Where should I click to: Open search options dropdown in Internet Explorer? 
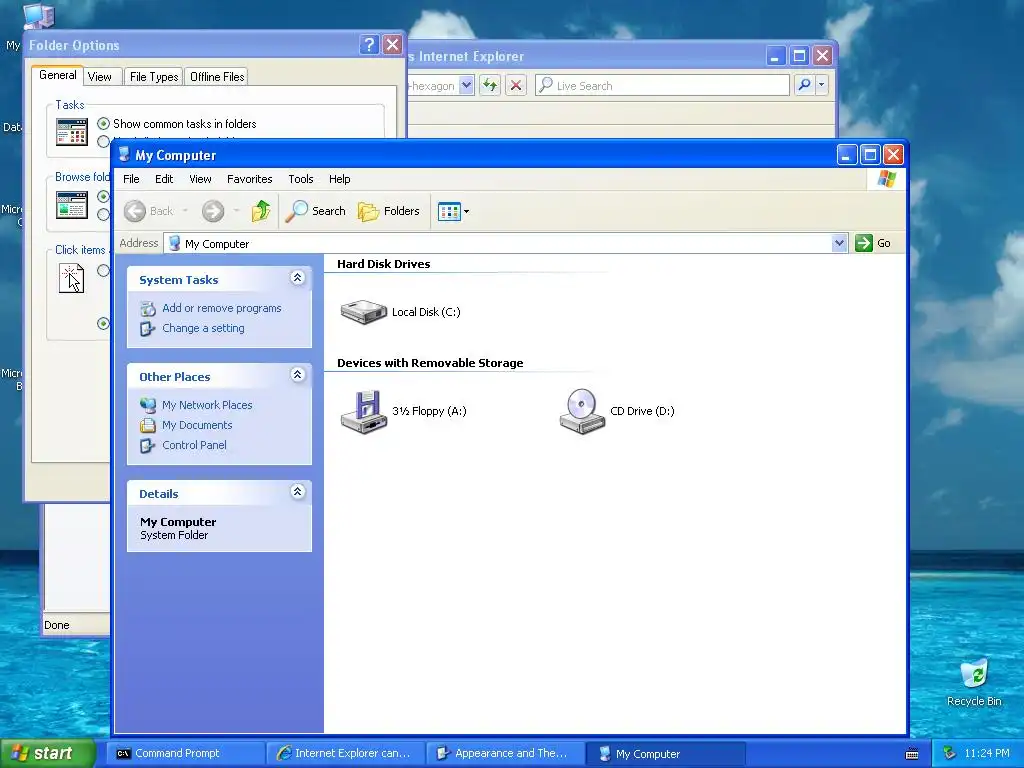(822, 85)
